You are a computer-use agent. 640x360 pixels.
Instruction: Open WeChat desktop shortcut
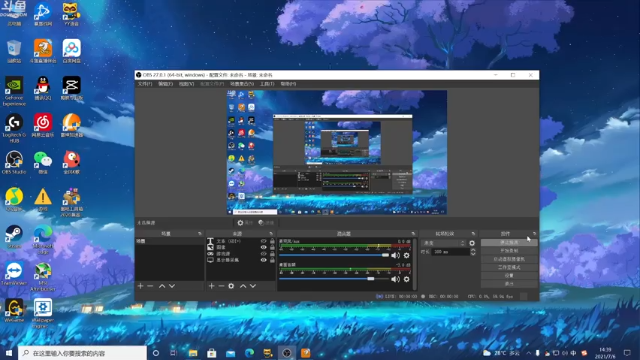[x=43, y=162]
